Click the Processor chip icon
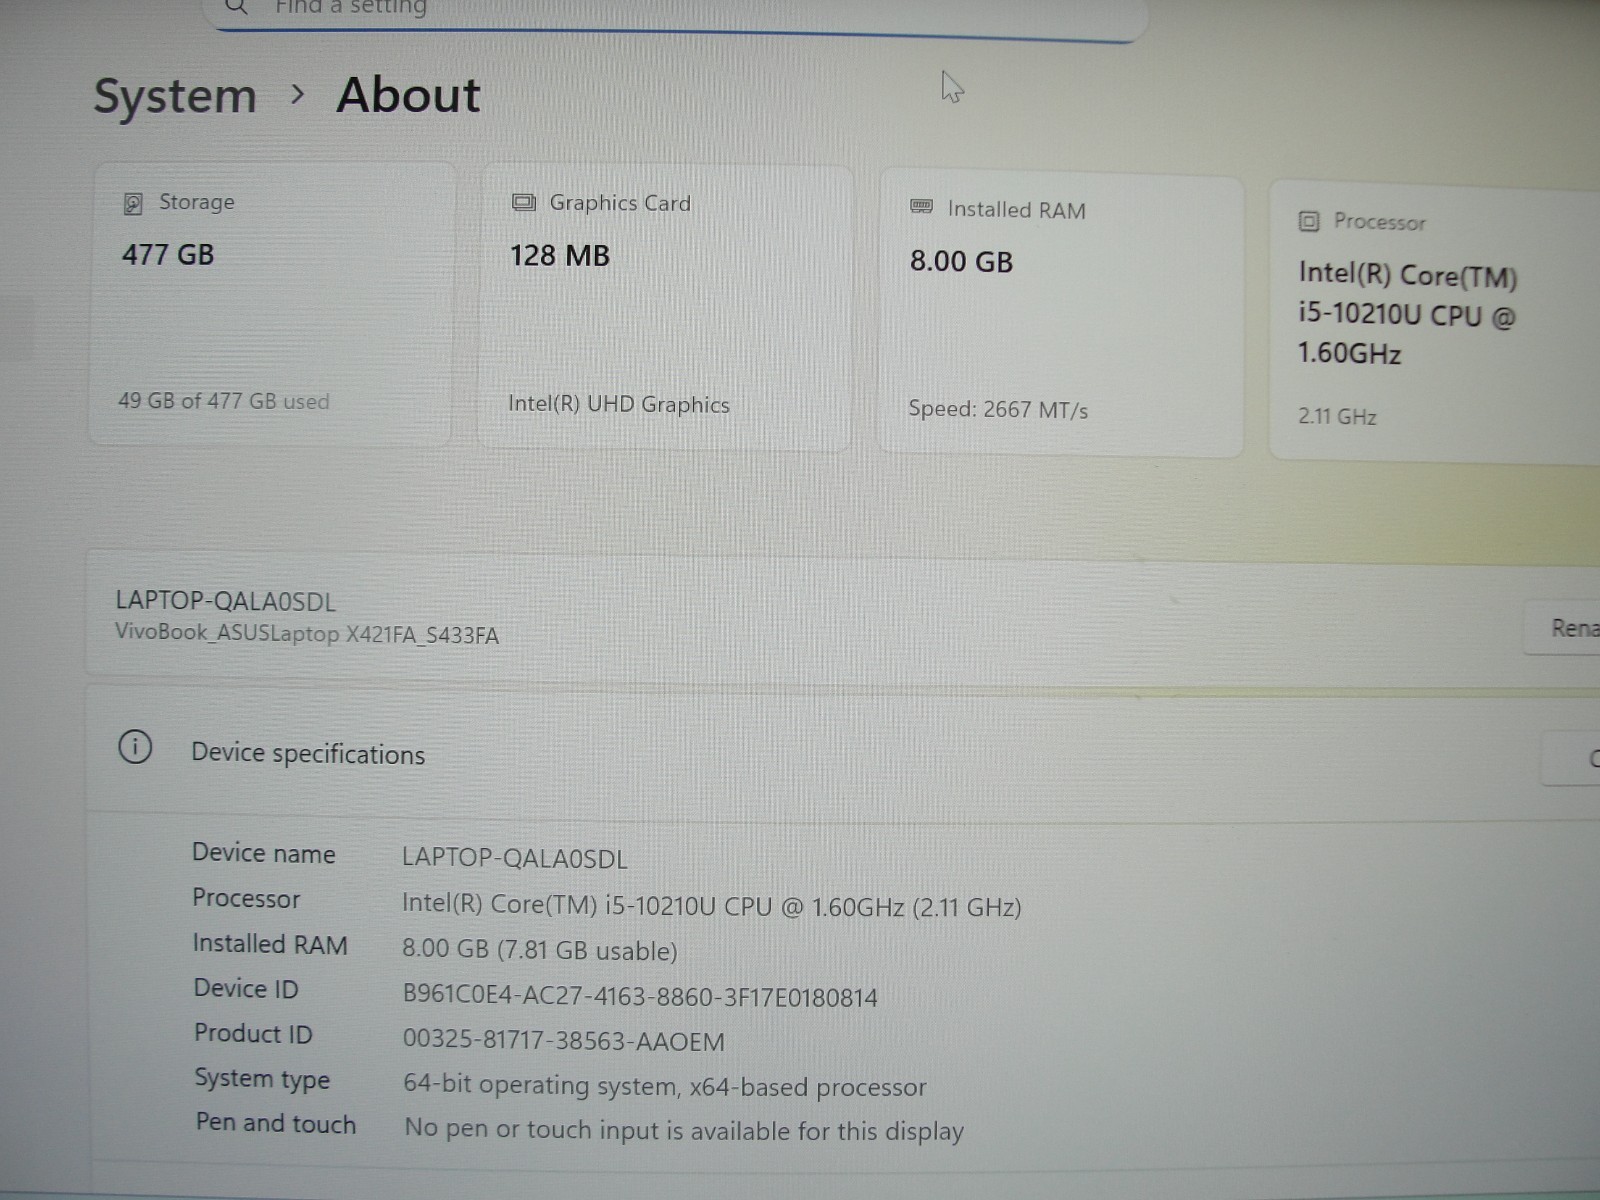Image resolution: width=1600 pixels, height=1200 pixels. click(x=1309, y=221)
